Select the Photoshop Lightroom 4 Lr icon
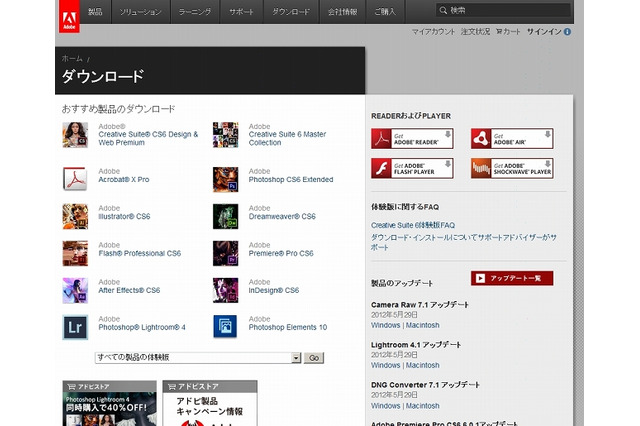Screen dimensions: 640x426 pyautogui.click(x=76, y=327)
